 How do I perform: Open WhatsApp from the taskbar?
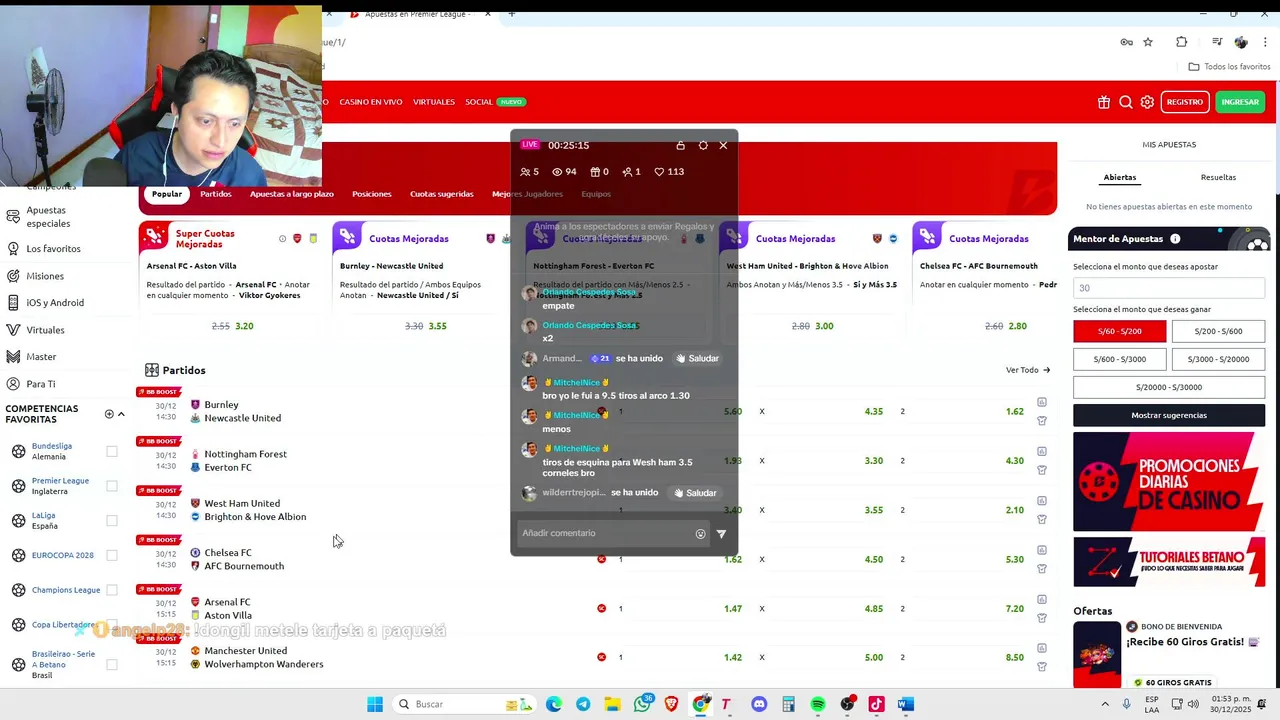[642, 704]
